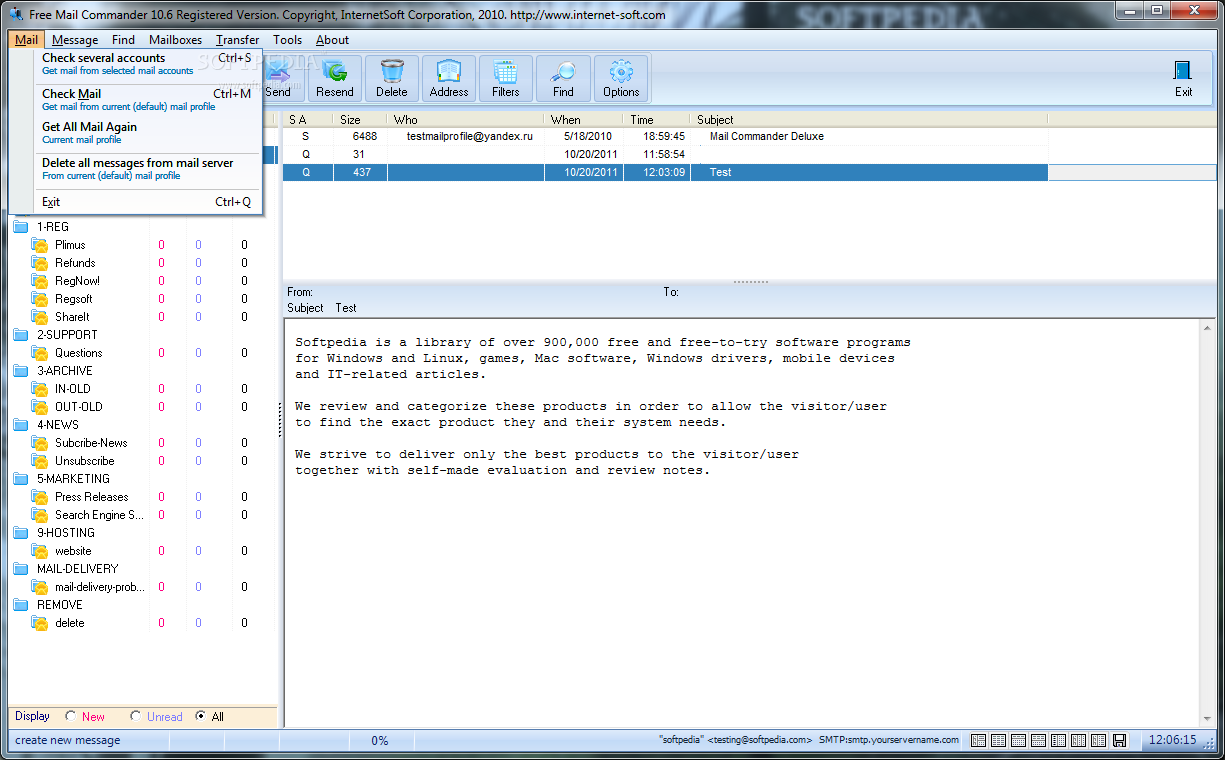Choose Delete all messages from mail server

pyautogui.click(x=147, y=168)
